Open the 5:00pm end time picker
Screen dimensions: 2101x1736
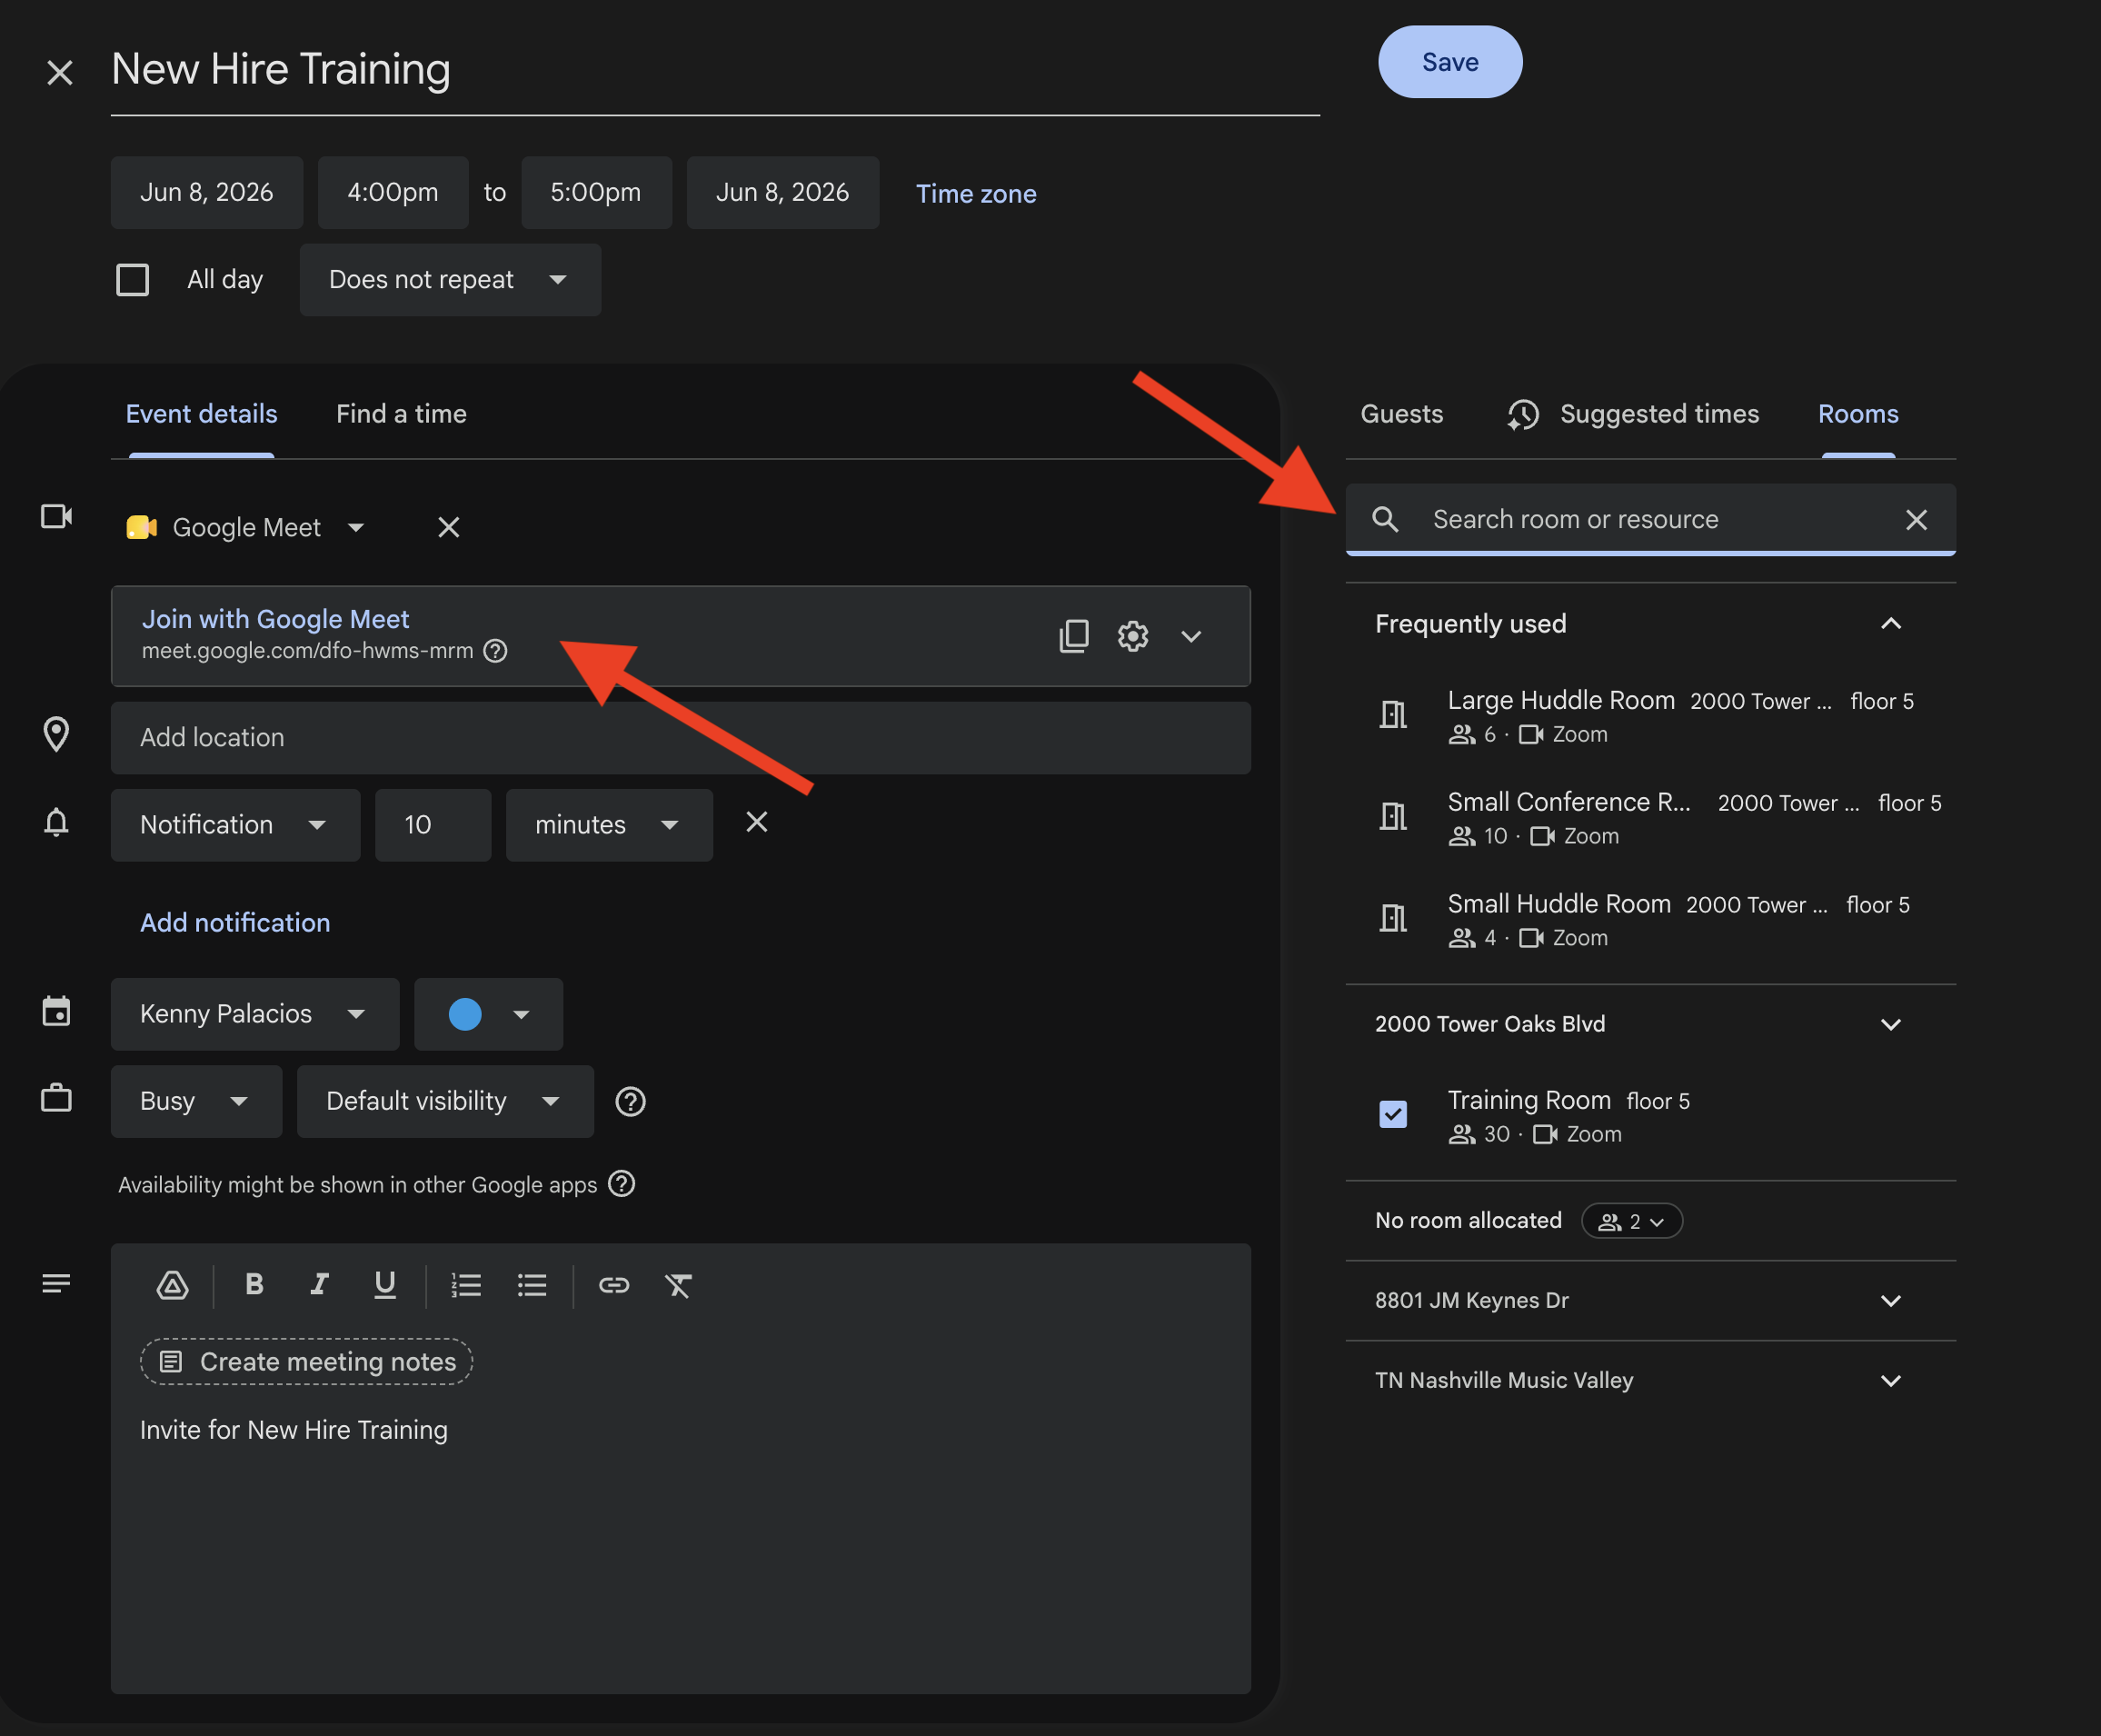click(x=596, y=192)
